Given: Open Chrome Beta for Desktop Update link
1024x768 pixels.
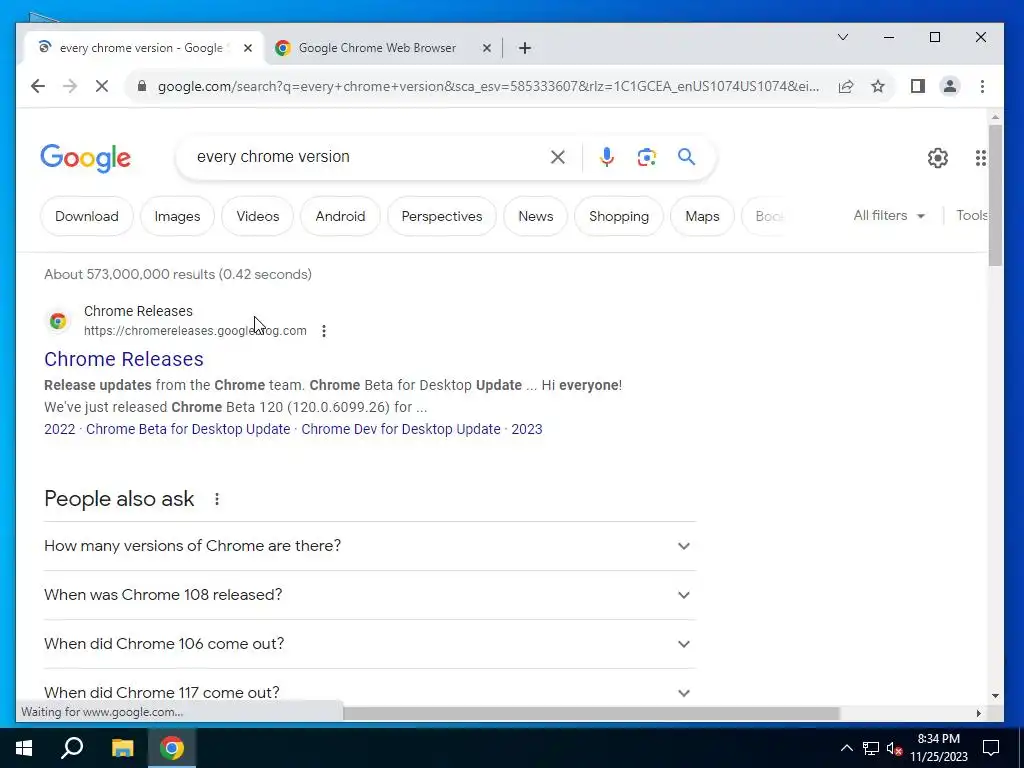Looking at the screenshot, I should pyautogui.click(x=188, y=429).
